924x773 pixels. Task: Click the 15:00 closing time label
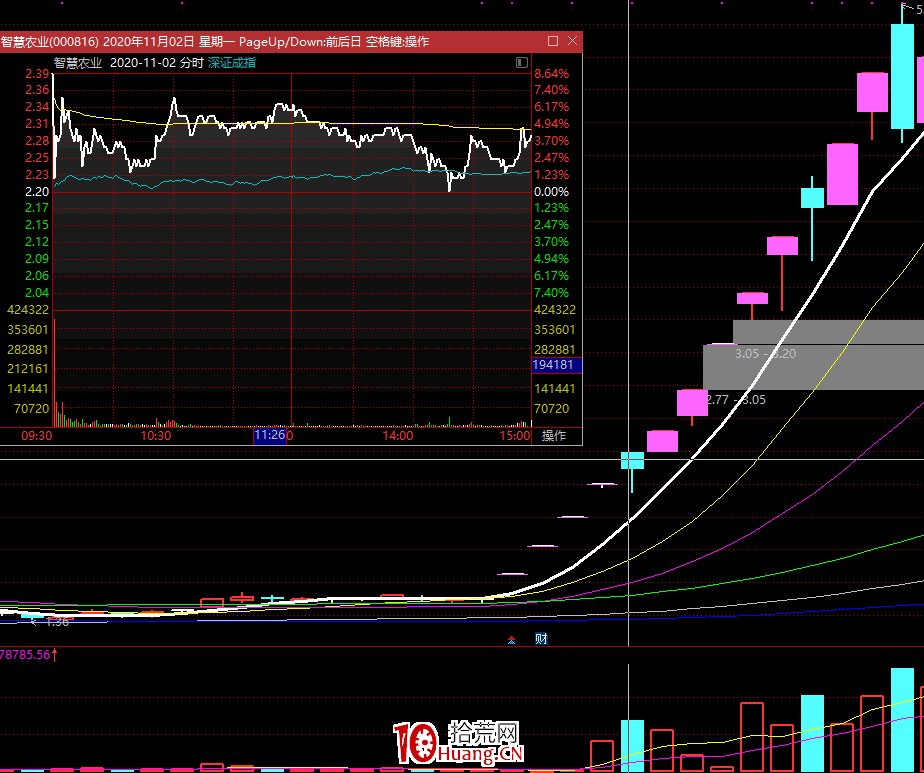(x=514, y=436)
